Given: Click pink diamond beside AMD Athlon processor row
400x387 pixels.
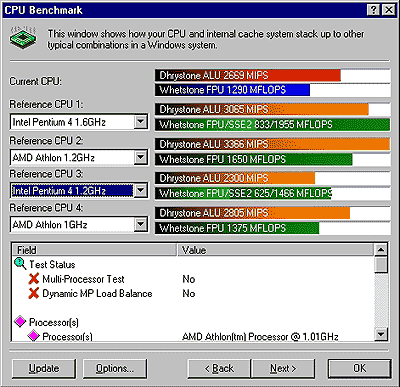Looking at the screenshot, I should tap(33, 335).
